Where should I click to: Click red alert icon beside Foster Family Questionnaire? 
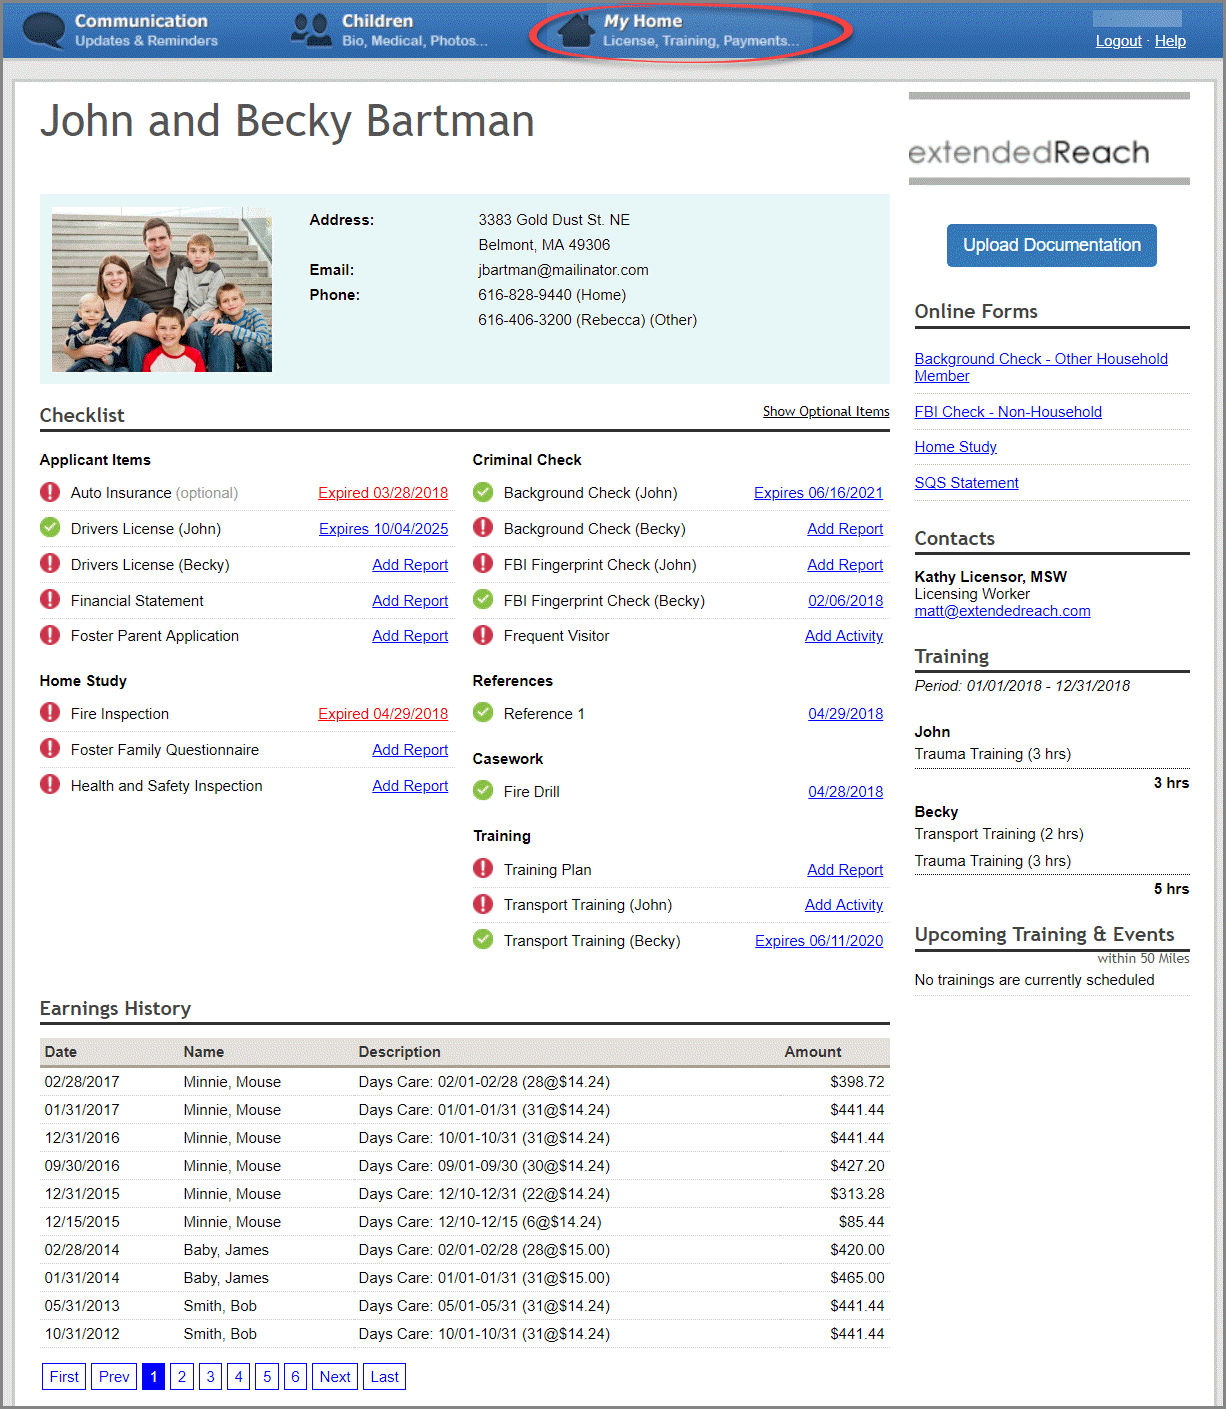coord(50,748)
